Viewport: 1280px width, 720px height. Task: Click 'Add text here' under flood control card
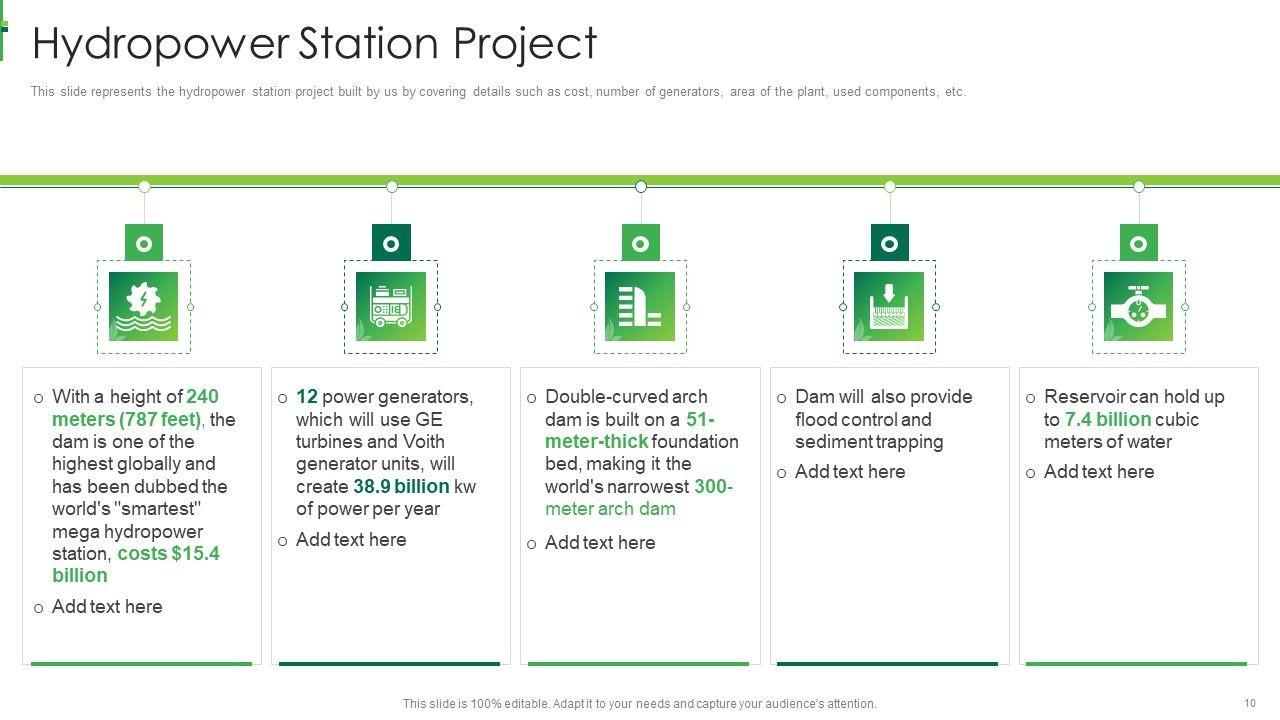click(x=849, y=472)
